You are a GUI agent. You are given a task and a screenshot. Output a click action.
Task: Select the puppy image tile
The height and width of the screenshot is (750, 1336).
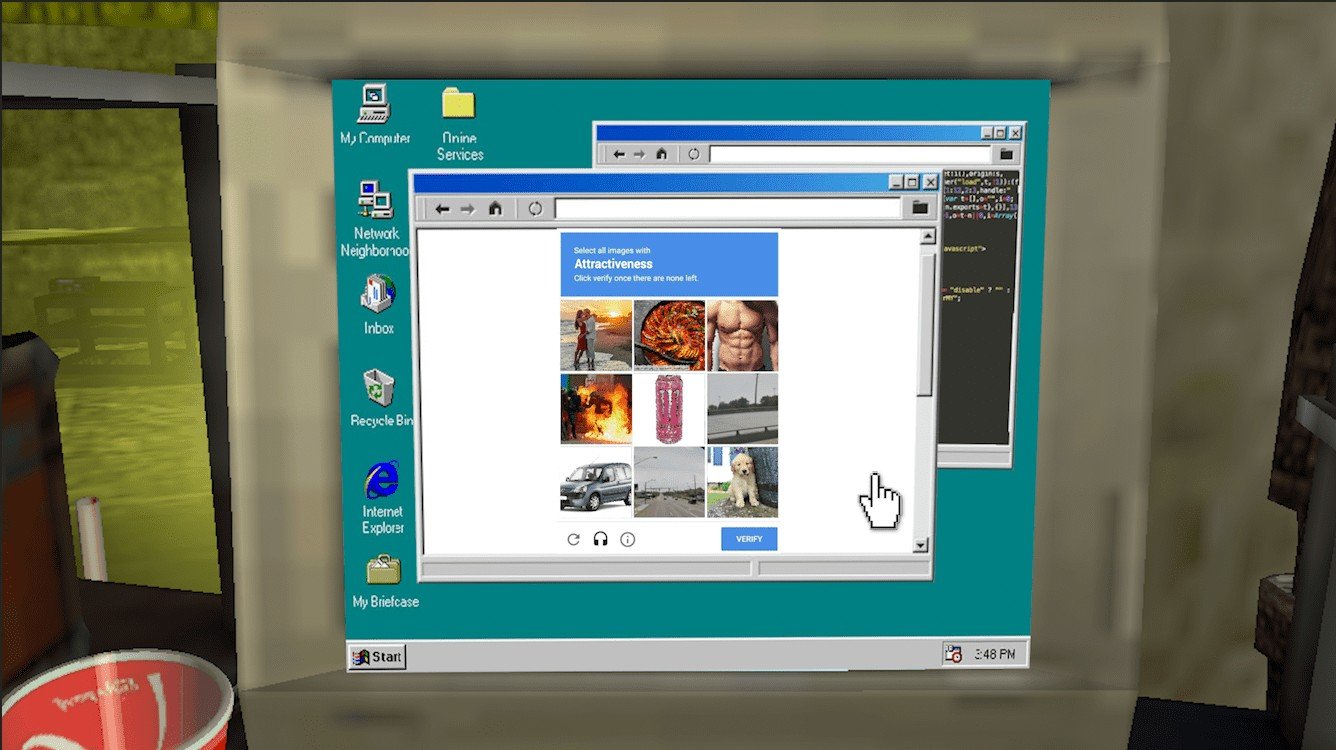pyautogui.click(x=742, y=481)
